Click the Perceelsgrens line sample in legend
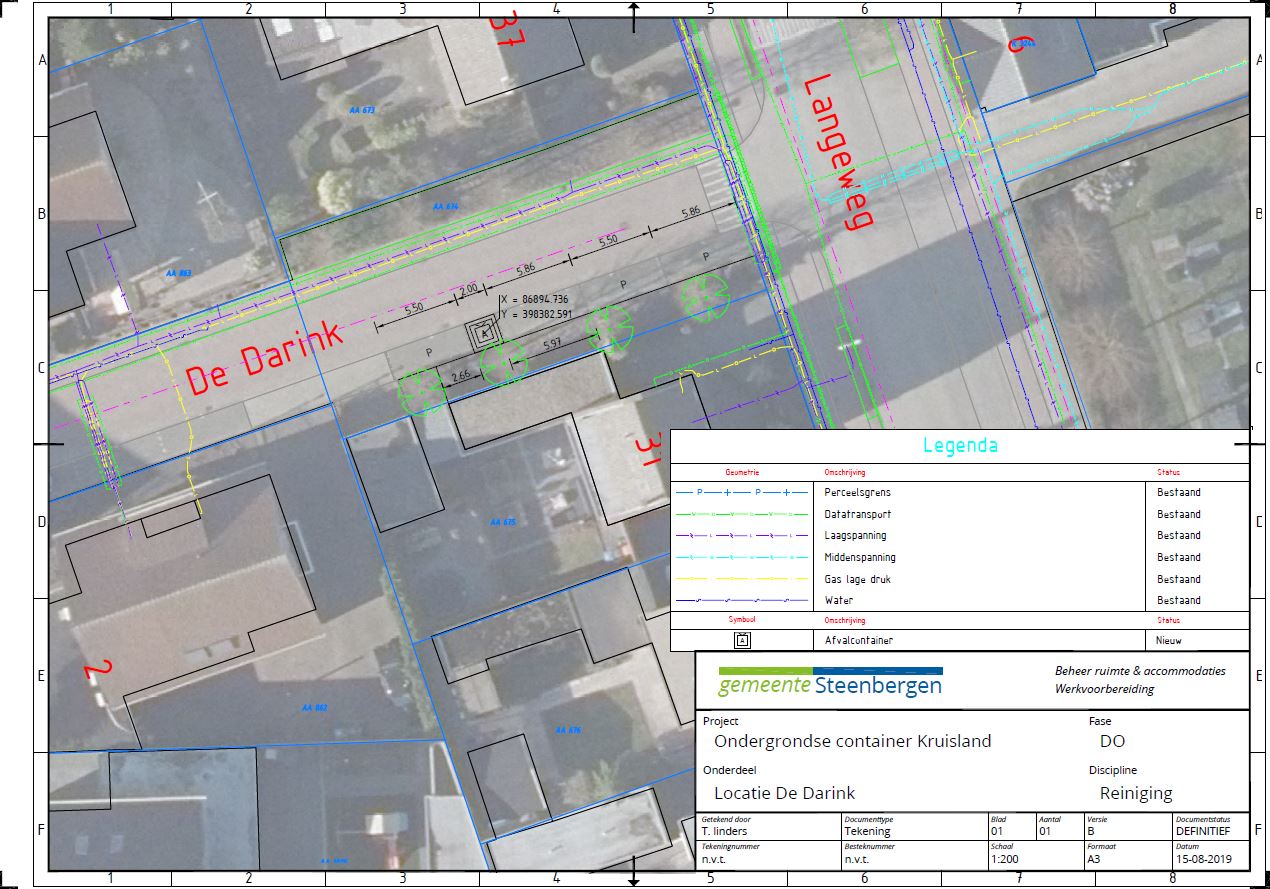The height and width of the screenshot is (889, 1270). click(x=741, y=492)
